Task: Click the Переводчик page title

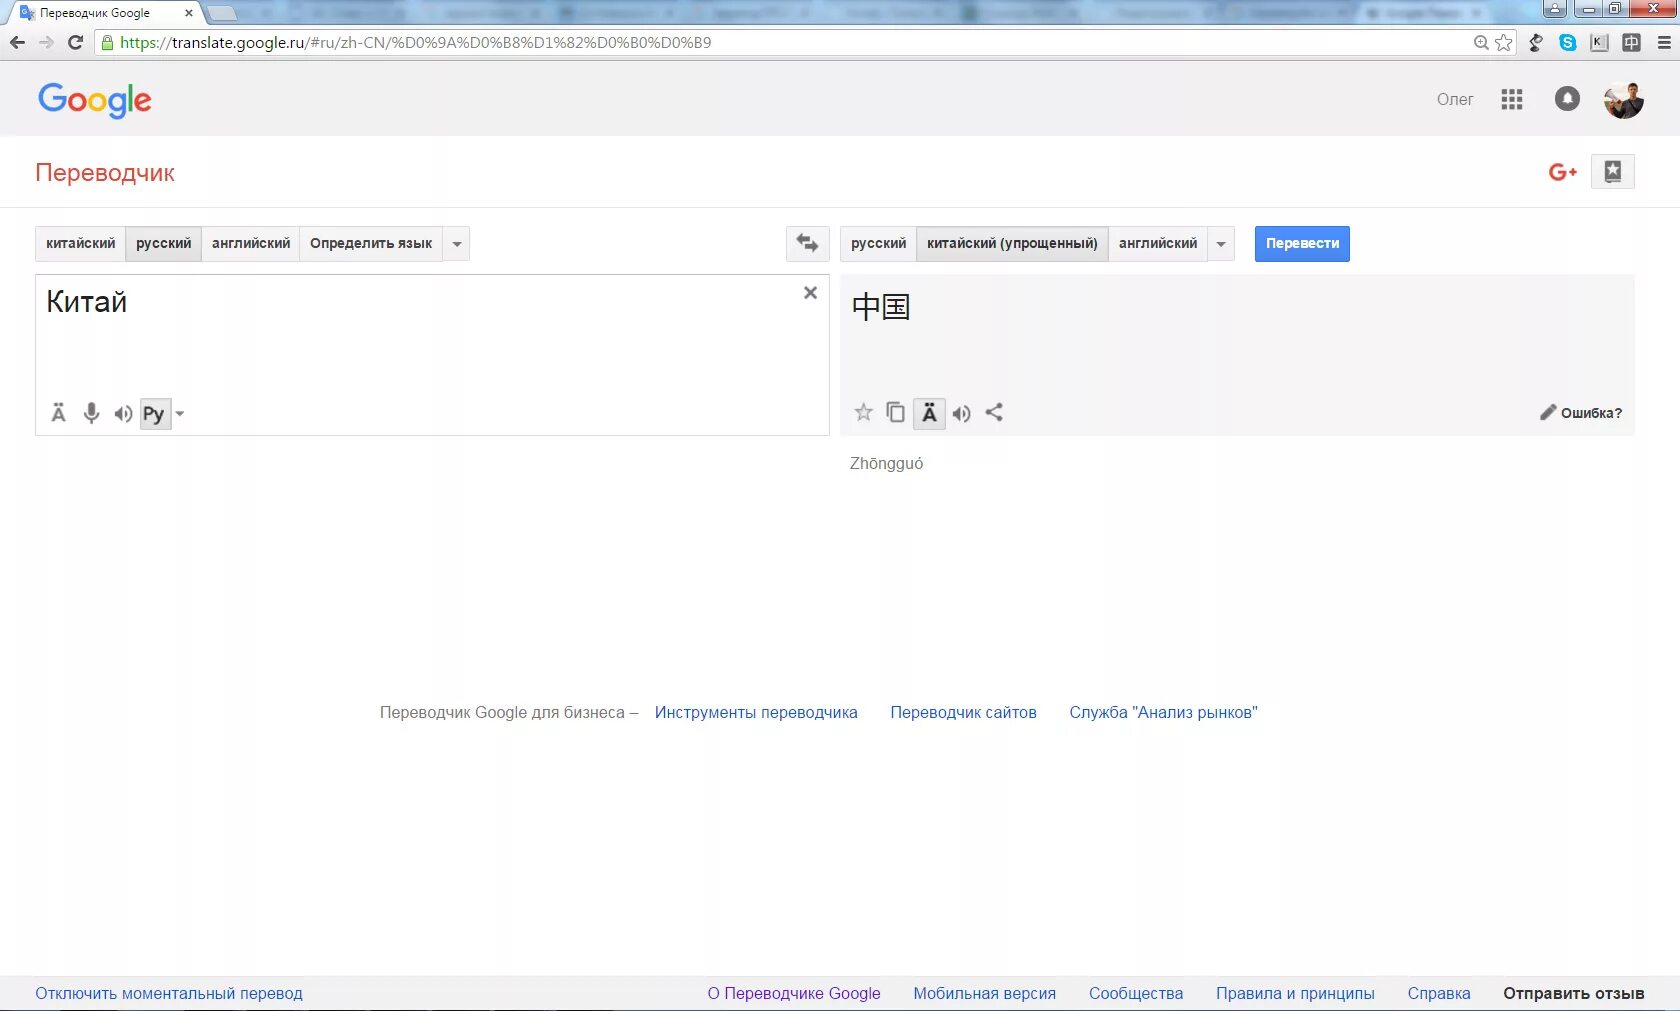Action: [105, 173]
